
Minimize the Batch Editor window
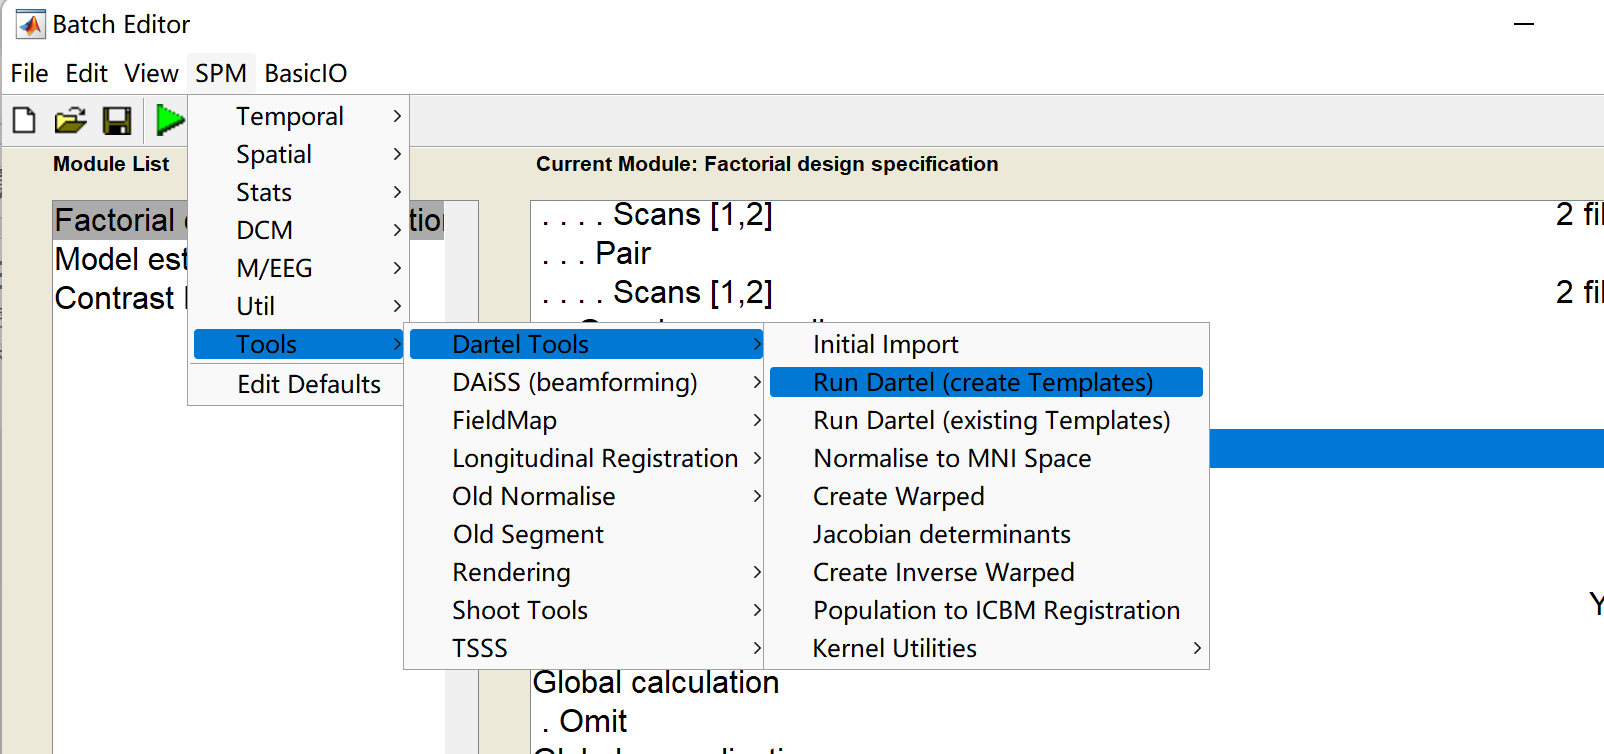pos(1524,24)
